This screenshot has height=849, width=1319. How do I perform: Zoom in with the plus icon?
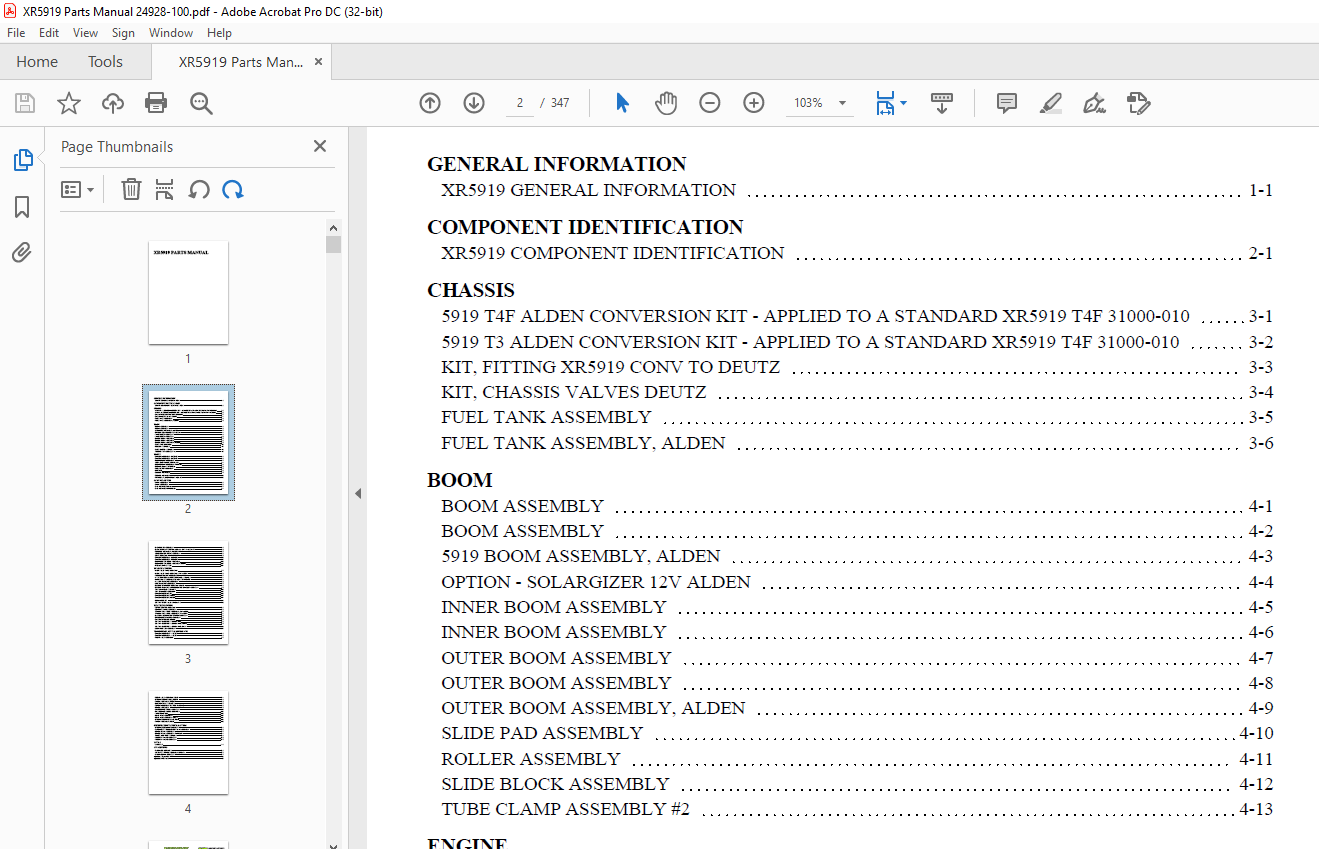pos(754,103)
